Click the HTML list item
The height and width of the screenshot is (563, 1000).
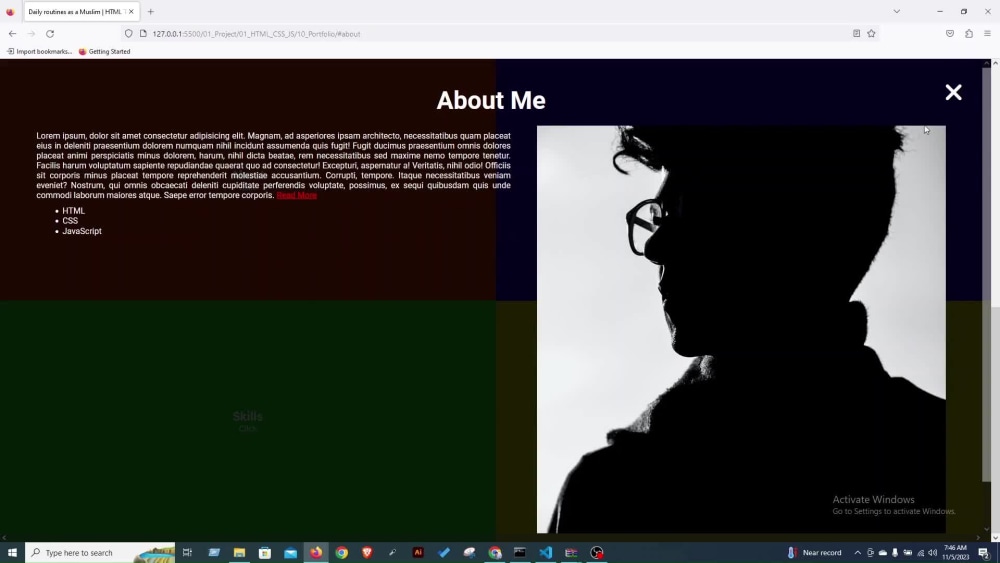point(73,210)
